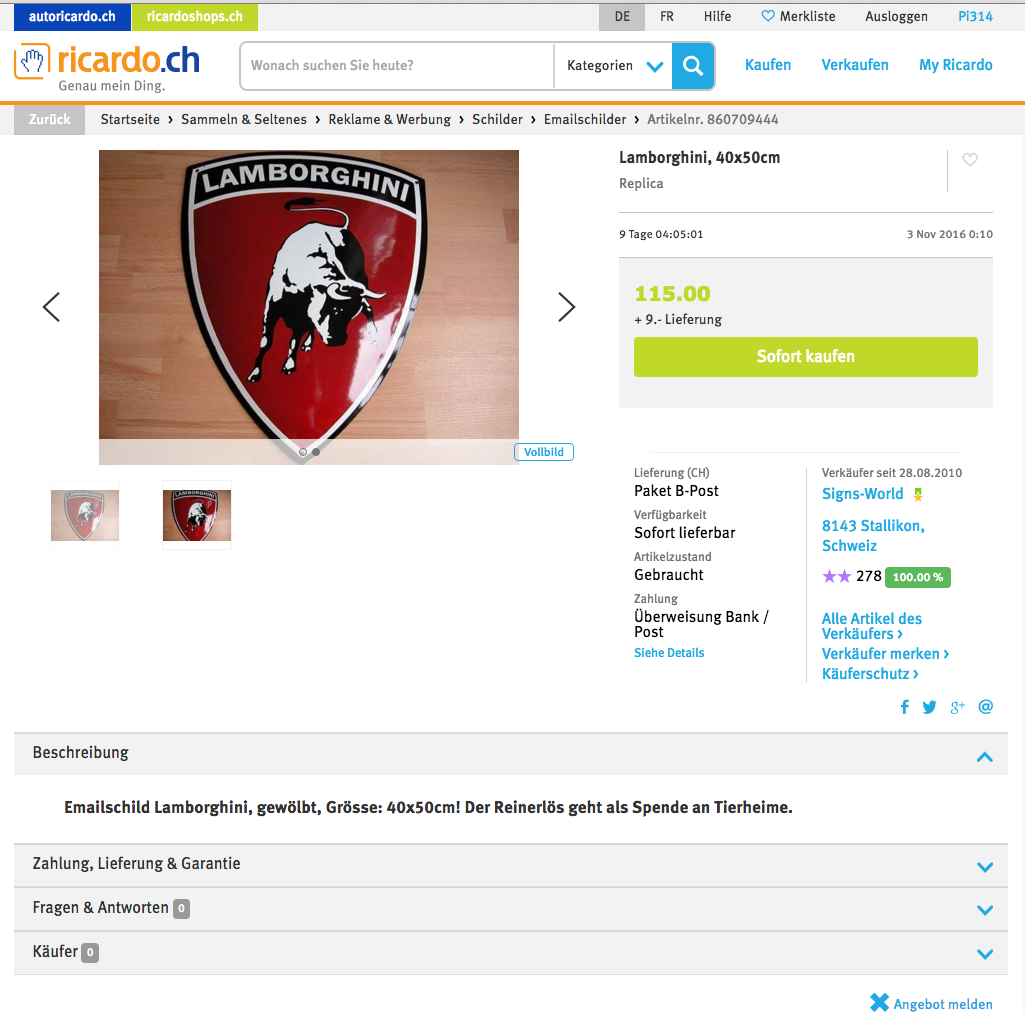Expand Zahlung, Lieferung & Garantie section
Screen dimensions: 1025x1015
(x=511, y=865)
